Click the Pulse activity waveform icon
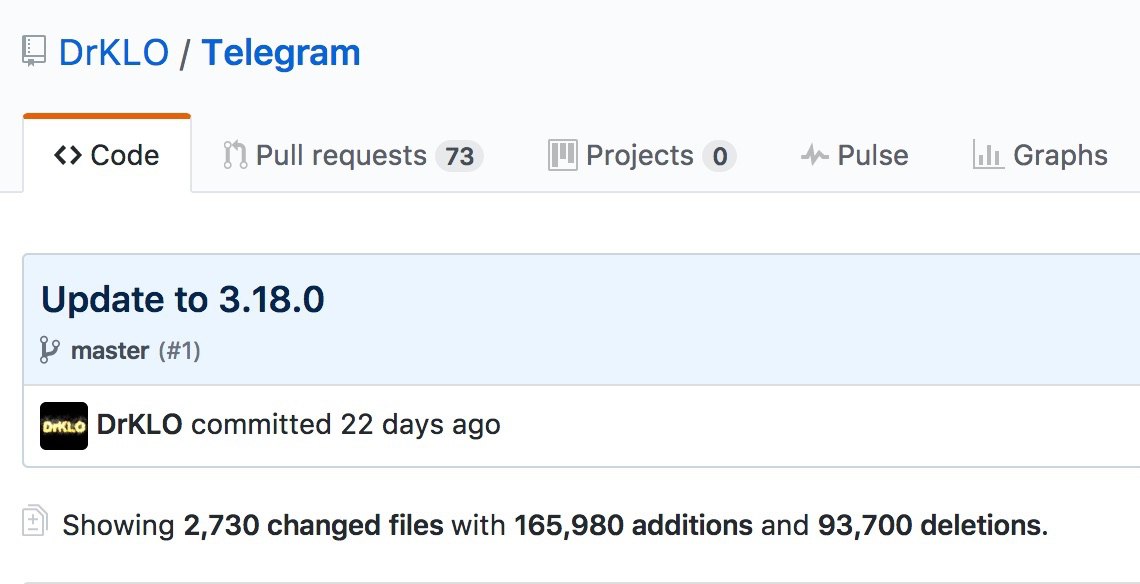The image size is (1140, 584). [x=814, y=156]
